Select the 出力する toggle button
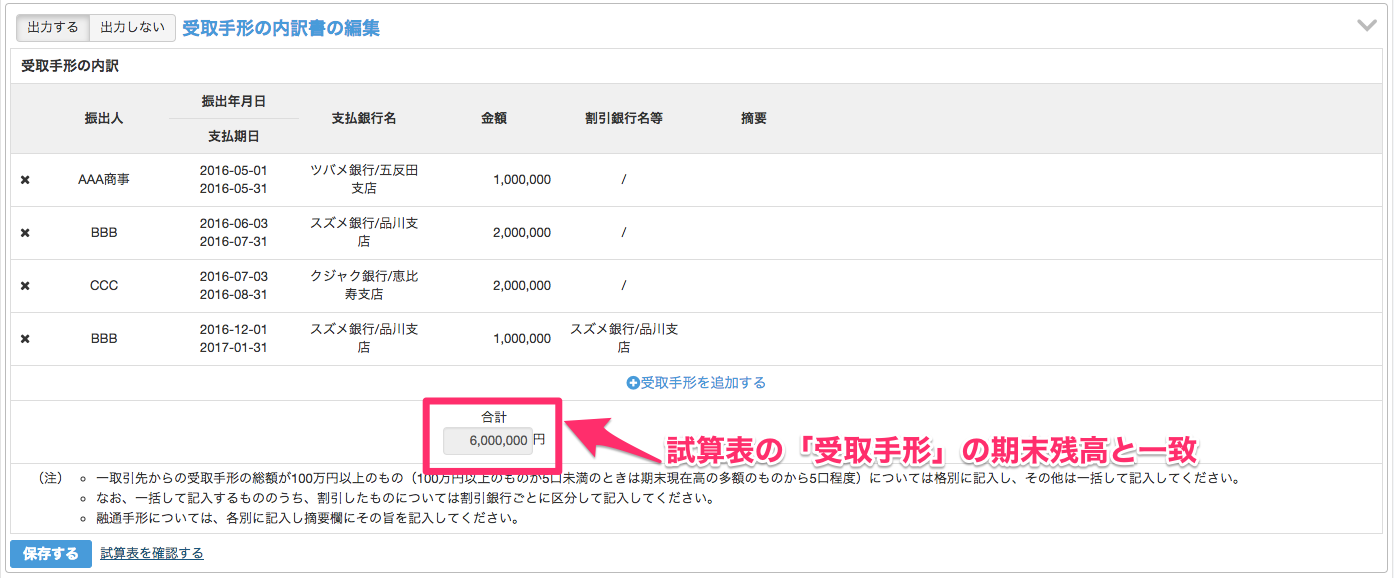Image resolution: width=1394 pixels, height=578 pixels. (x=53, y=28)
